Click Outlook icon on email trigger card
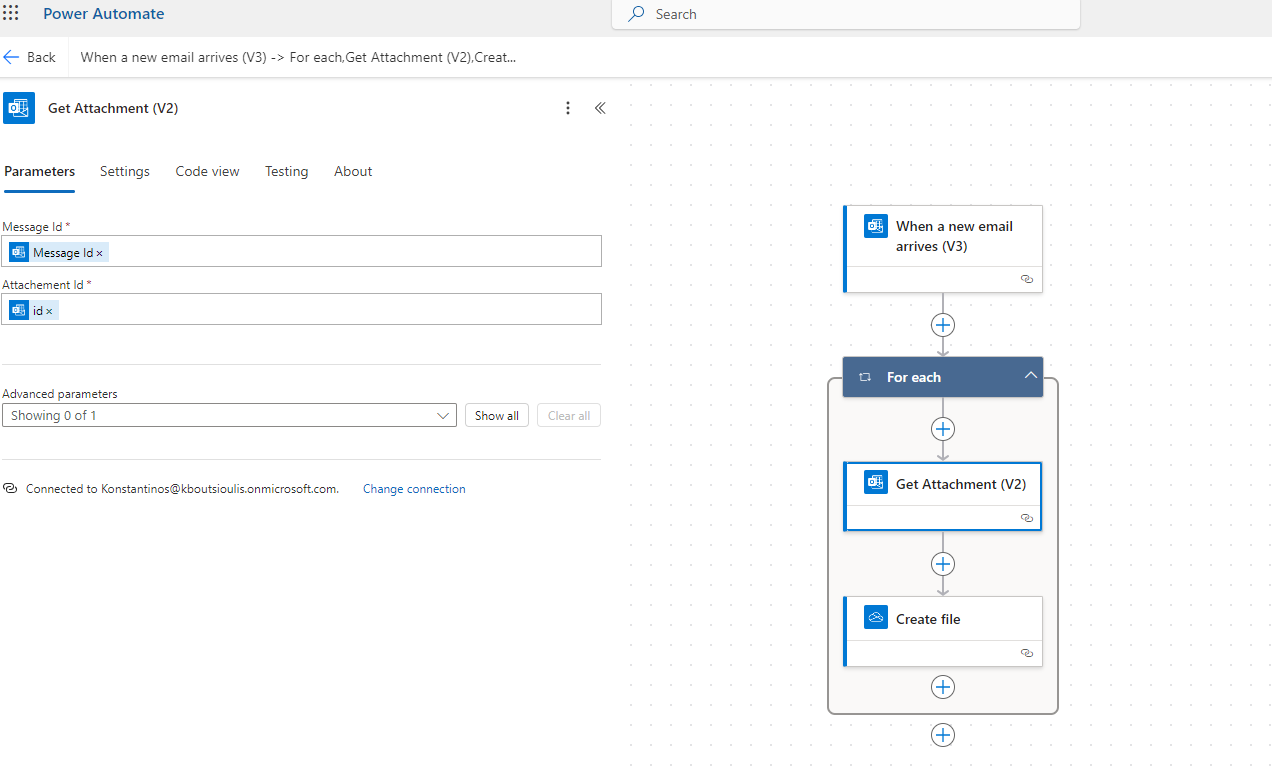Image resolution: width=1272 pixels, height=781 pixels. (876, 226)
